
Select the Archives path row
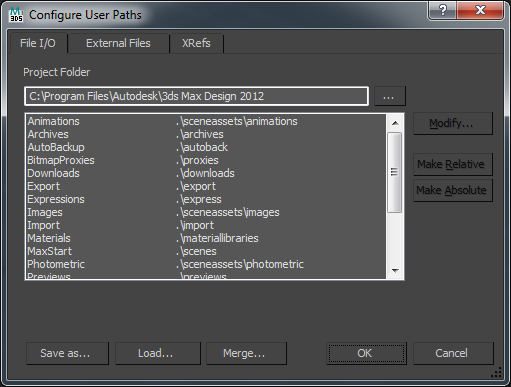click(x=206, y=134)
